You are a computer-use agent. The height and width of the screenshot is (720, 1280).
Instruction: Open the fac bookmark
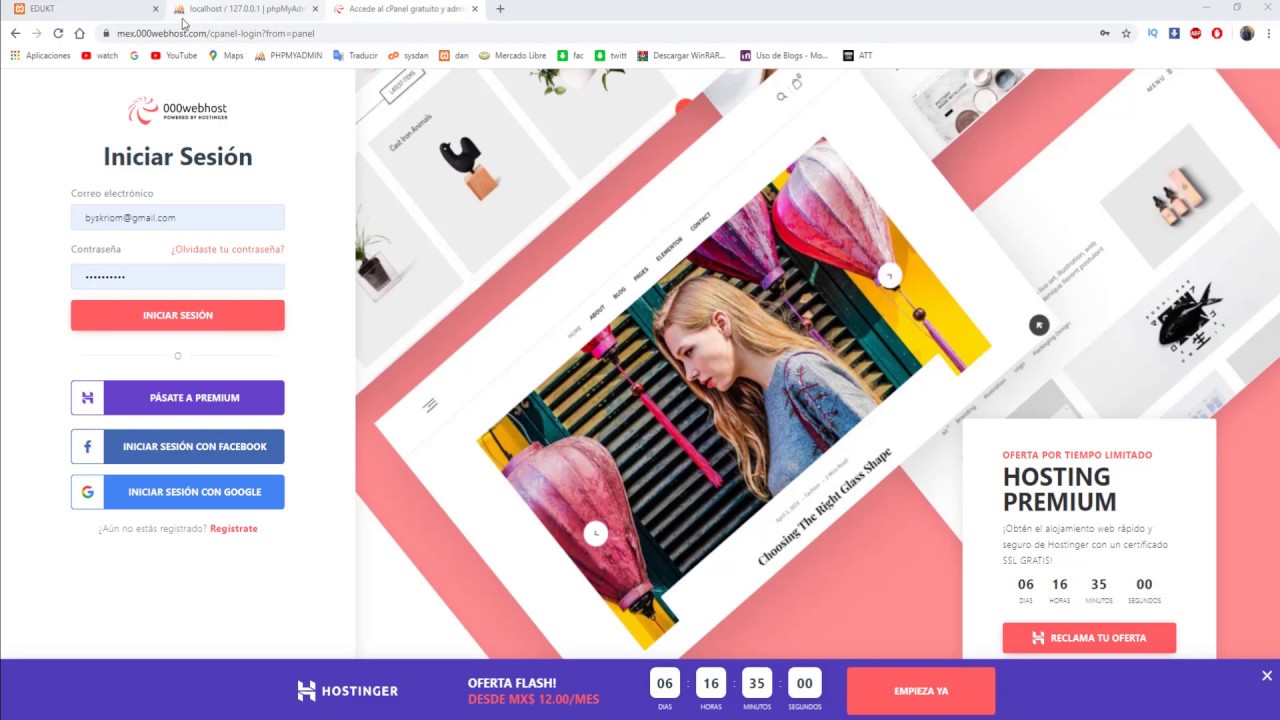click(571, 56)
